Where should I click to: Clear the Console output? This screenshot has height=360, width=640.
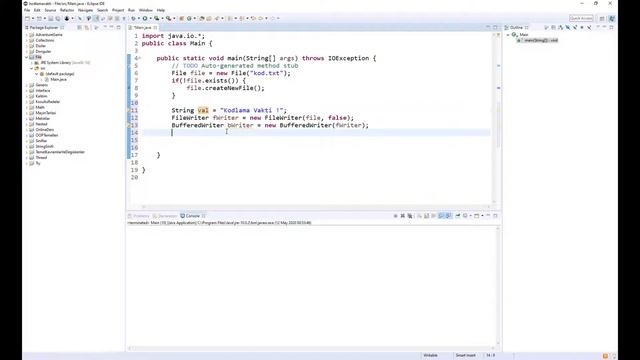(419, 216)
